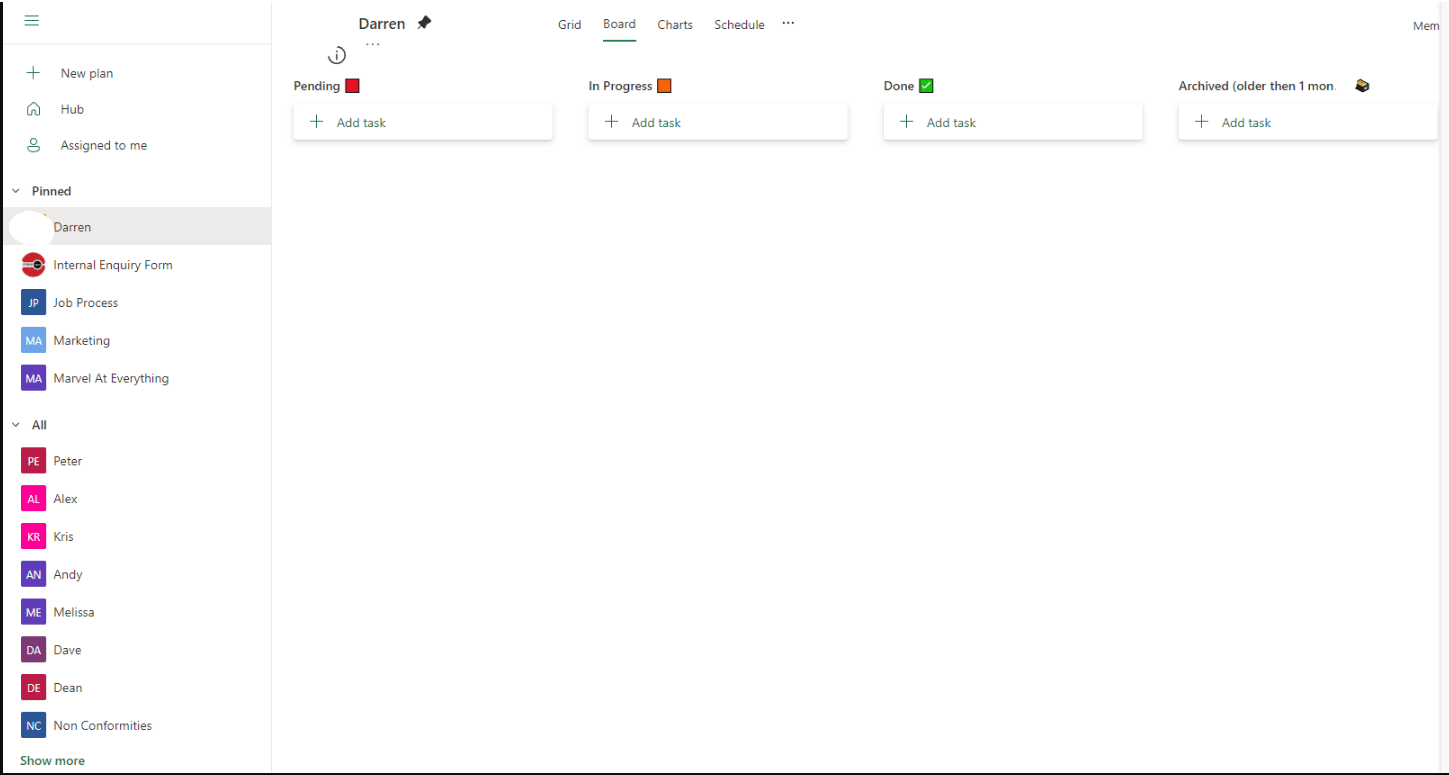Click the NC Non Conformities avatar
Screen dimensions: 1449x775
(x=34, y=726)
